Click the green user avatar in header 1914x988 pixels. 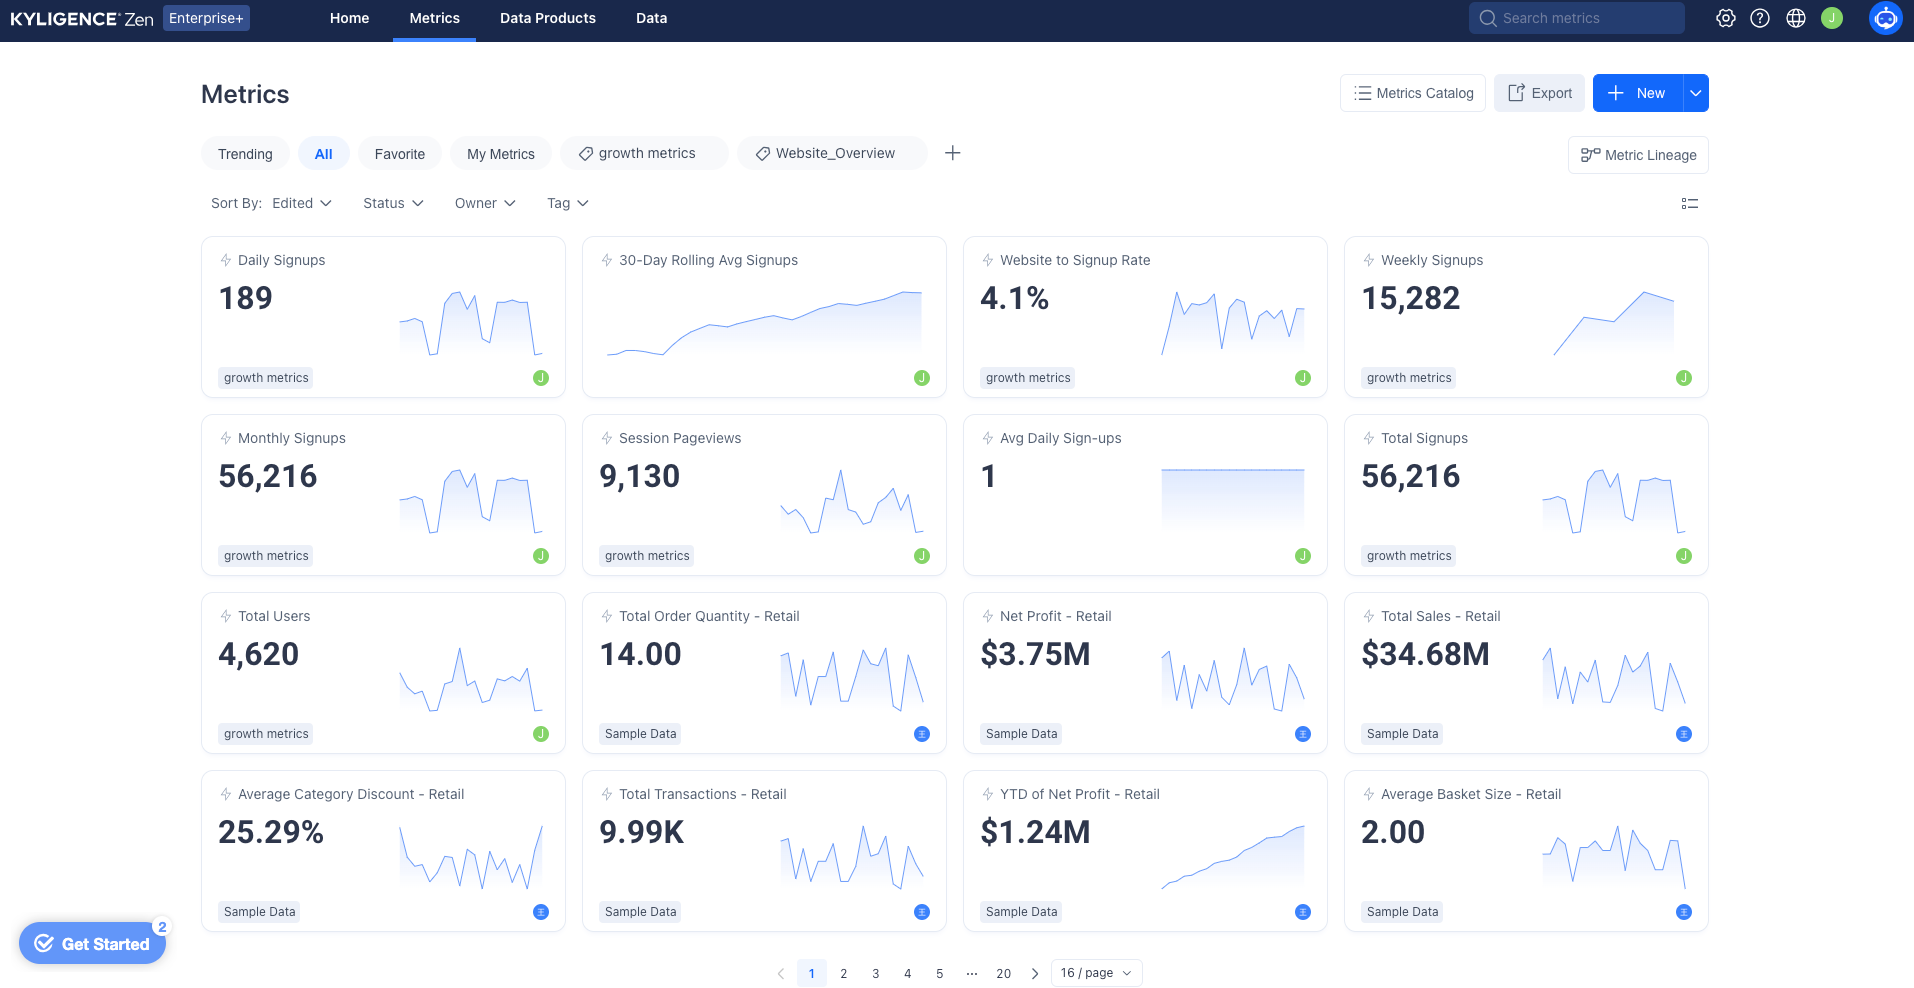click(x=1832, y=18)
